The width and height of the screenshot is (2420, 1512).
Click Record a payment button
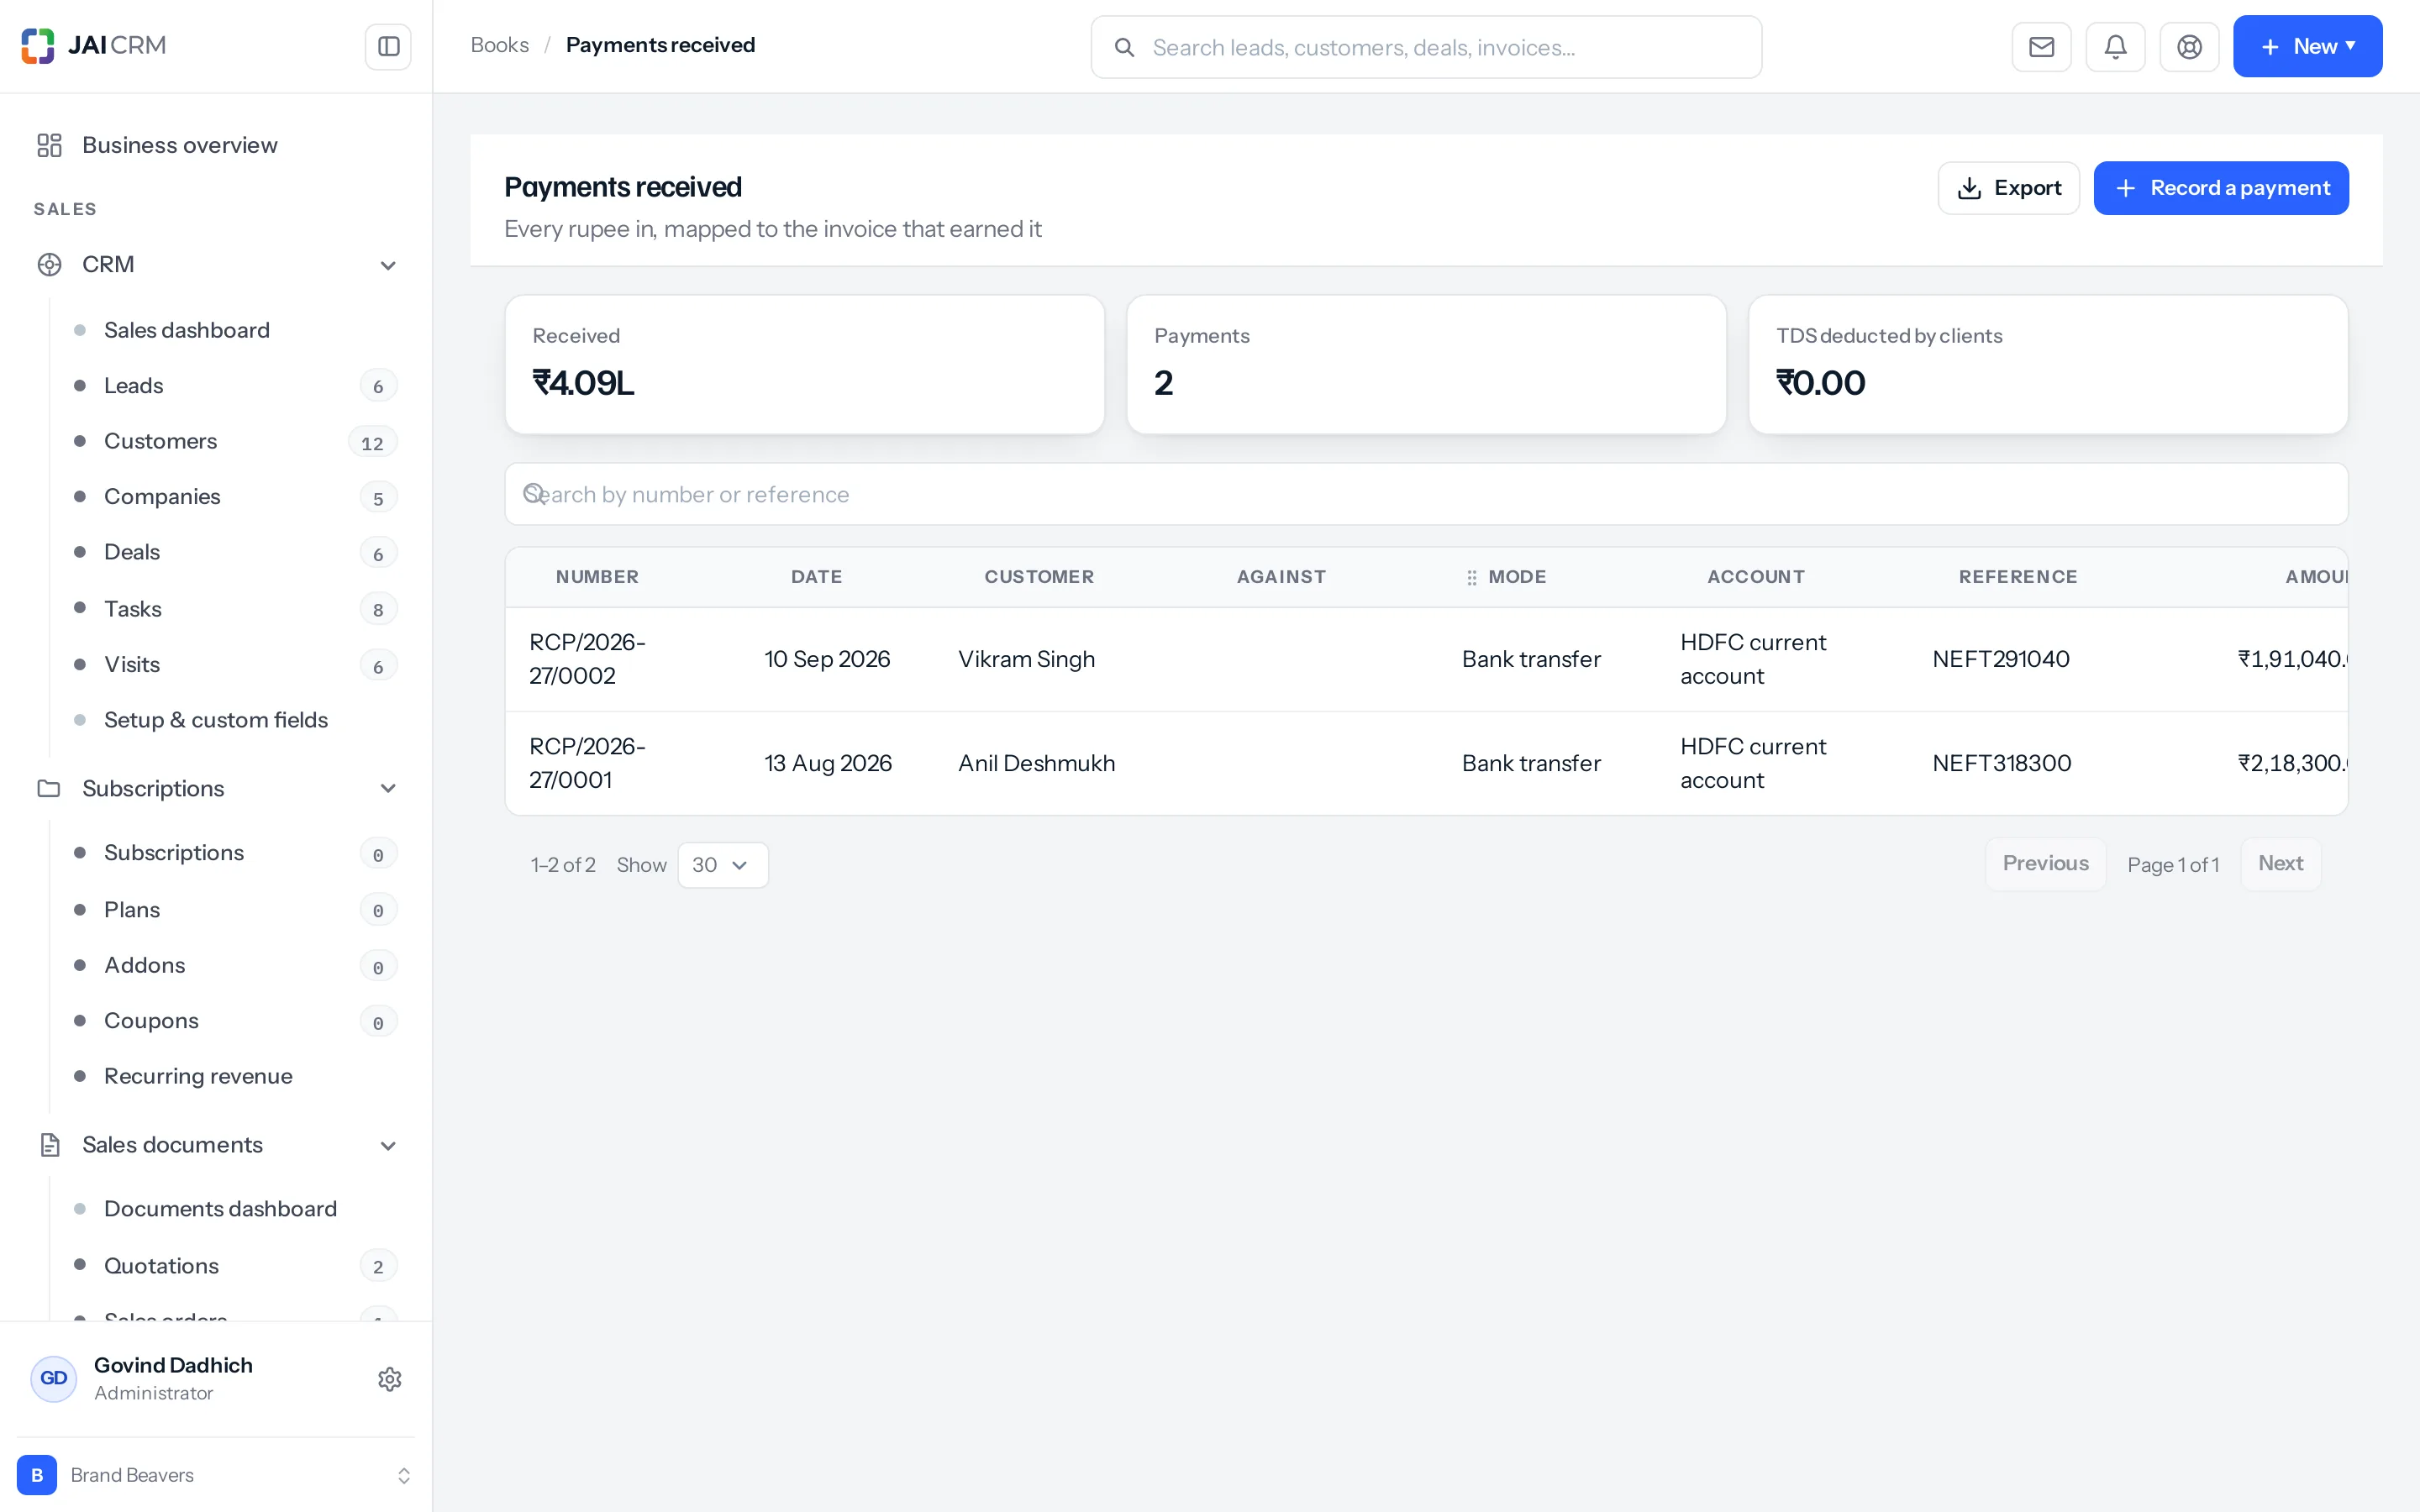point(2220,188)
